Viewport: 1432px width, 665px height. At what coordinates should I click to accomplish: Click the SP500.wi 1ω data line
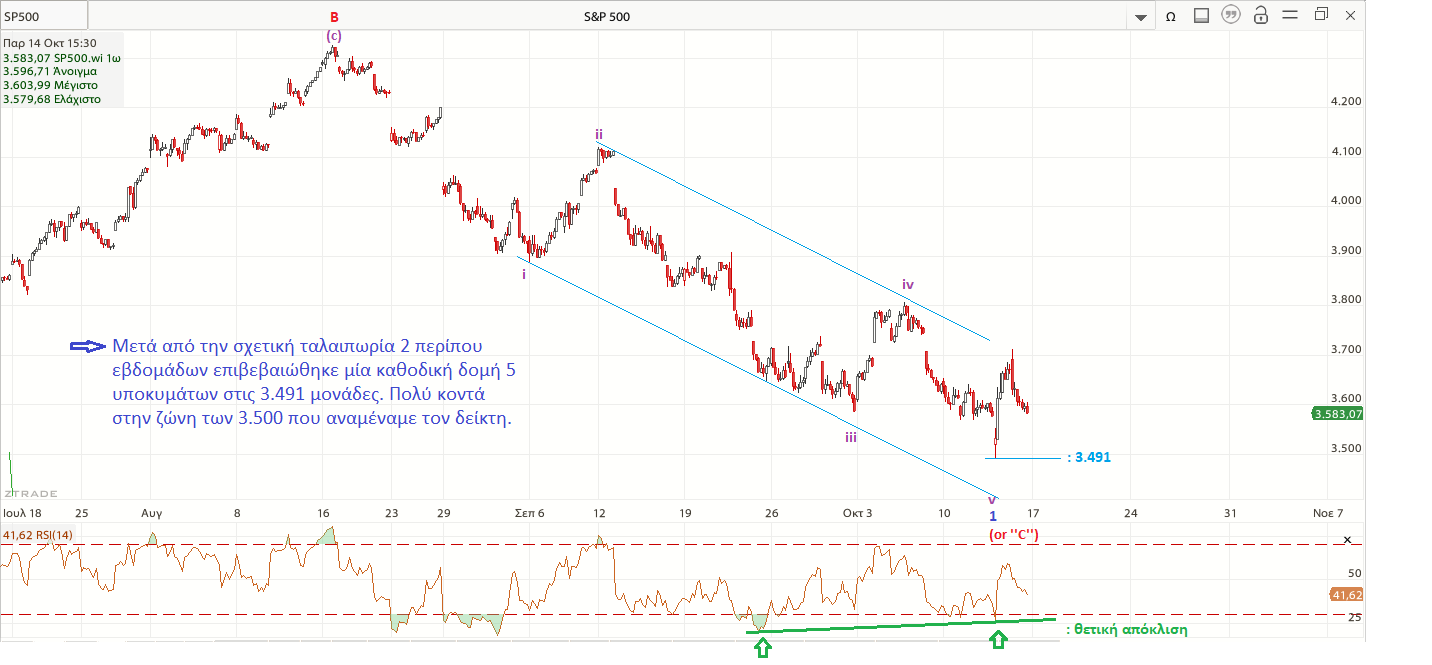61,58
